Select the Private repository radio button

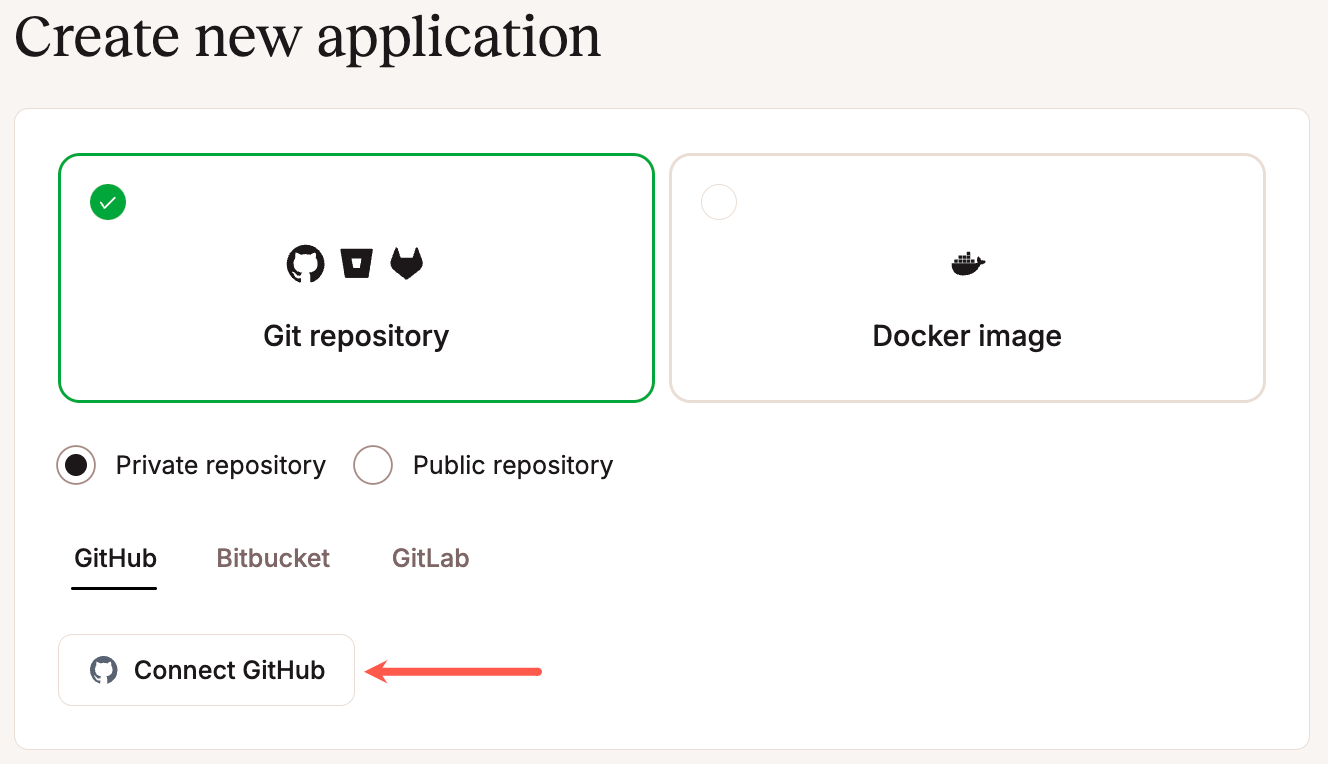pos(76,465)
